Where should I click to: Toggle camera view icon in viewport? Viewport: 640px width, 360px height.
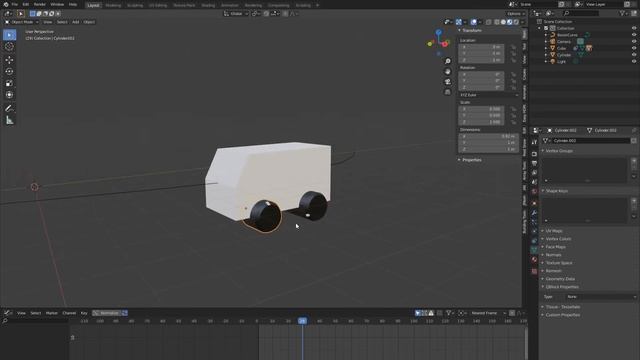[x=448, y=82]
